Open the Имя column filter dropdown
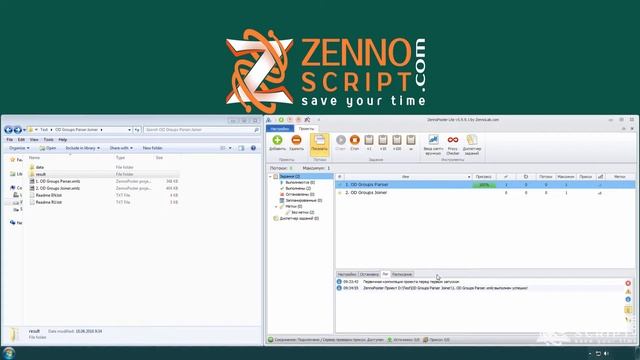The image size is (640, 360). point(469,177)
